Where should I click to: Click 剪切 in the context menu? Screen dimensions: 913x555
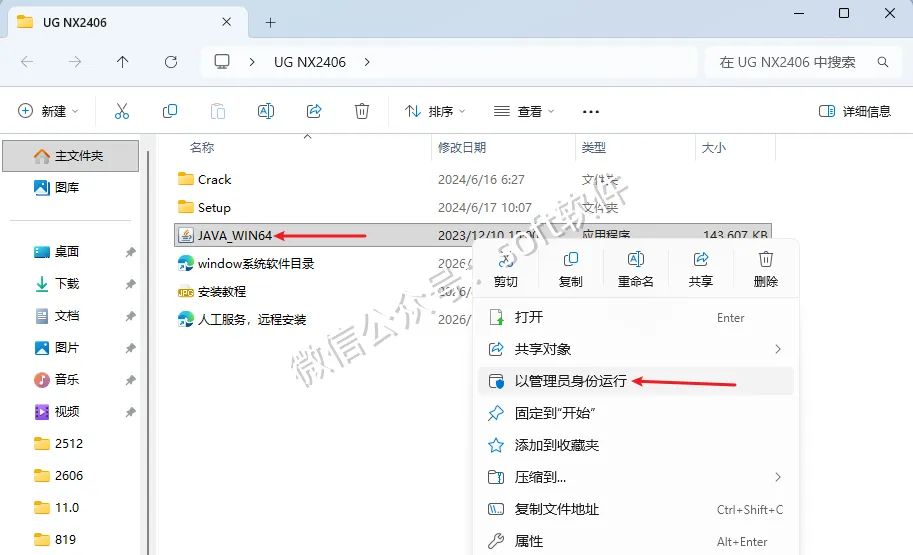pos(505,268)
